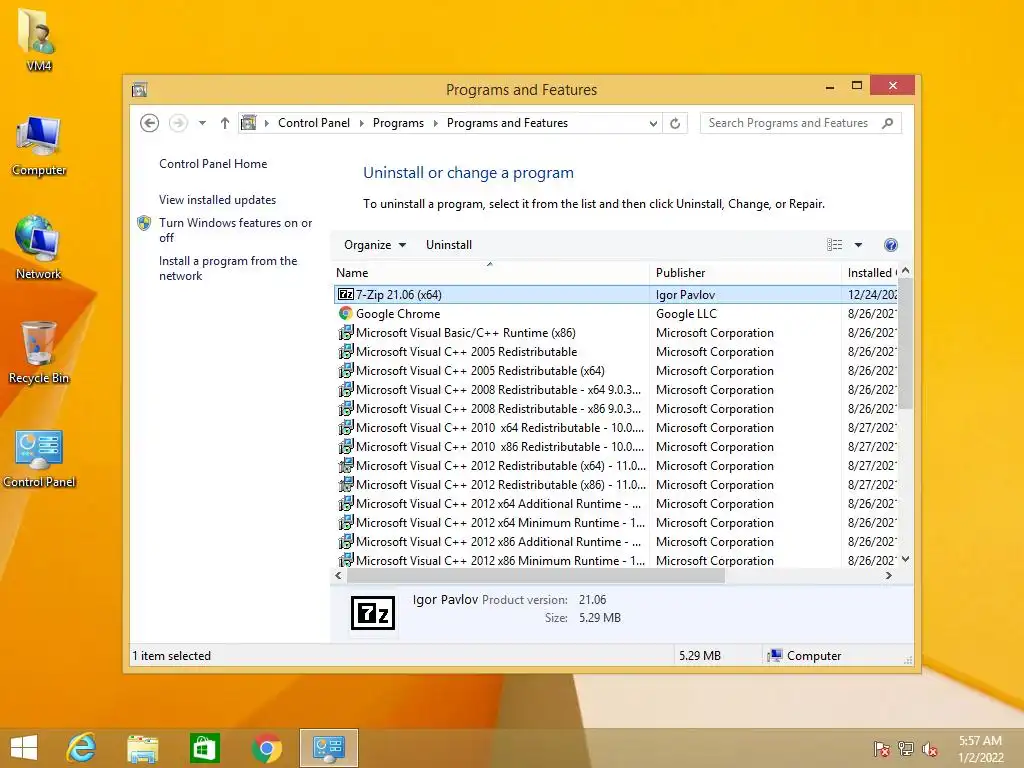Expand the chevron after Programs breadcrumb
The width and height of the screenshot is (1024, 768).
click(x=435, y=123)
